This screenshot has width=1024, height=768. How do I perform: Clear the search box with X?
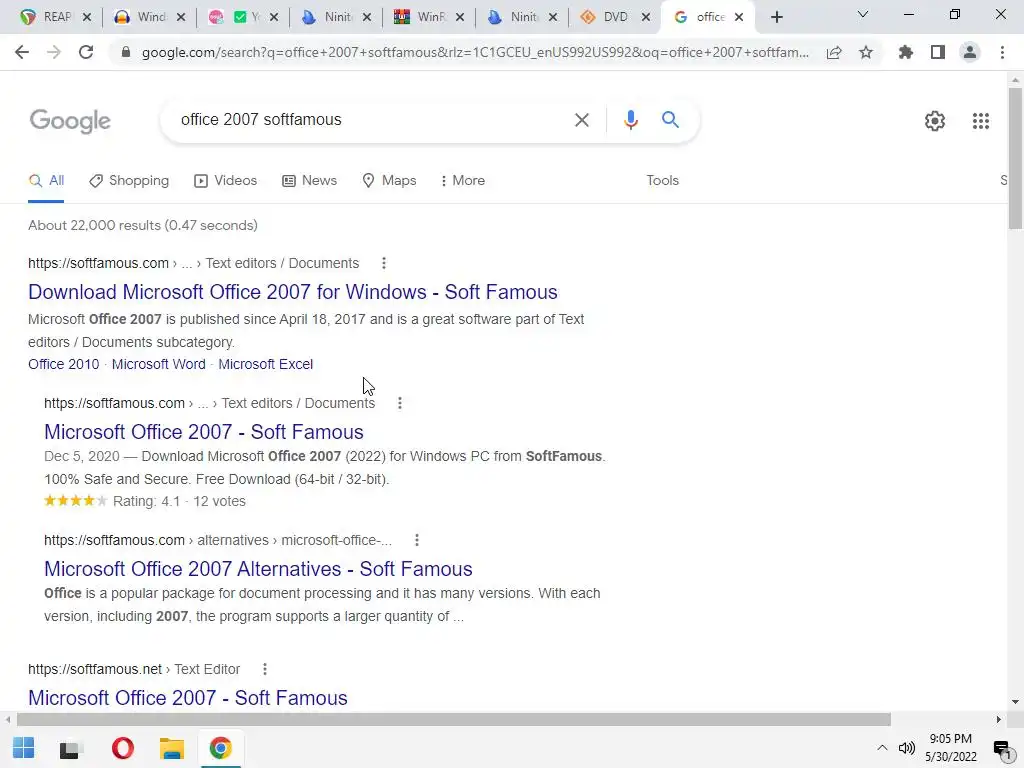581,120
